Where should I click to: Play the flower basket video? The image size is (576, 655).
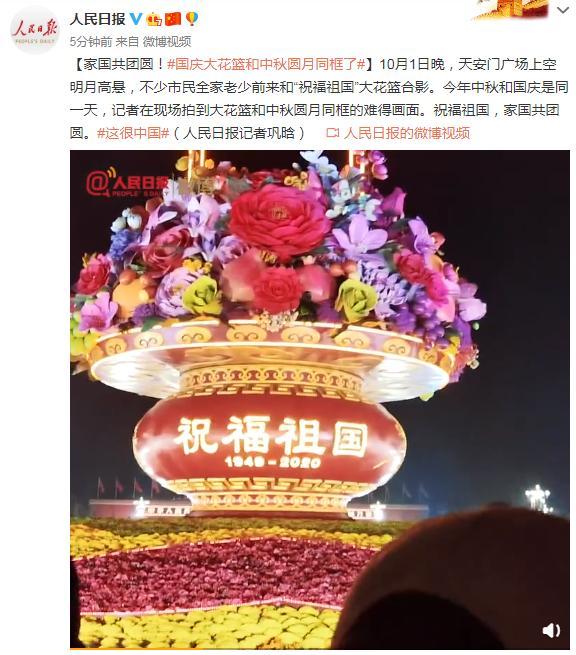(x=320, y=399)
